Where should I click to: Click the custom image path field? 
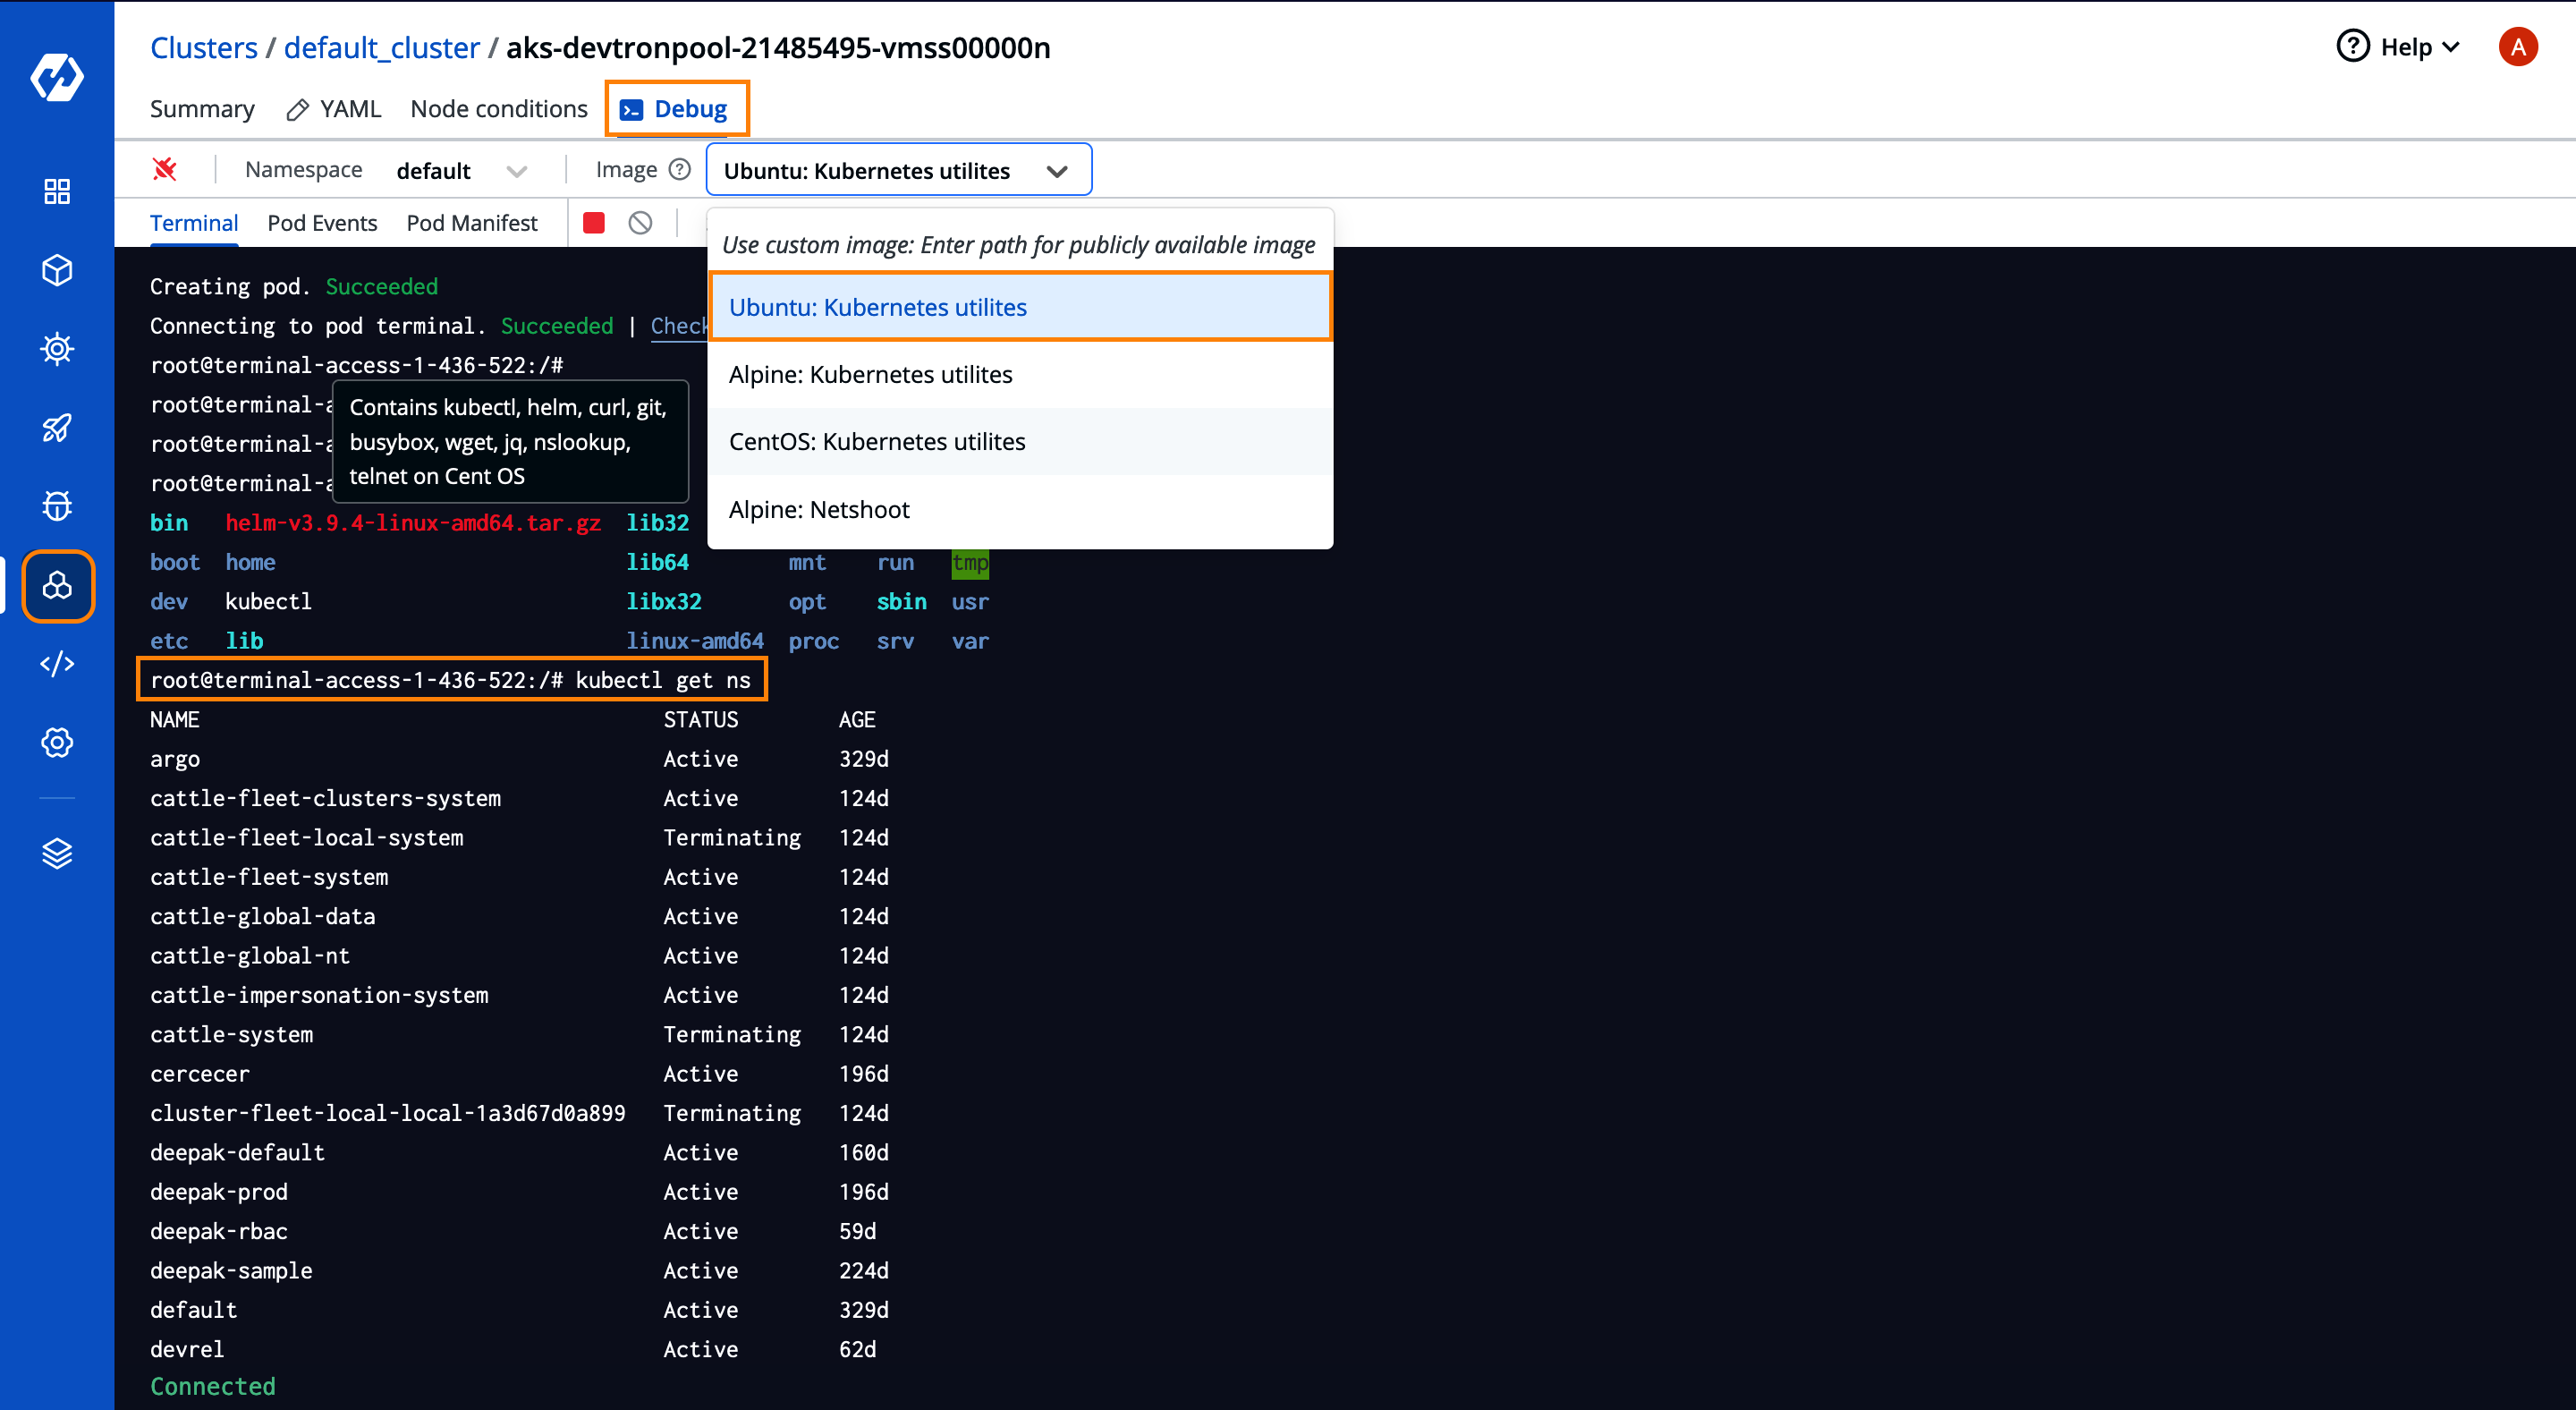pyautogui.click(x=1020, y=245)
